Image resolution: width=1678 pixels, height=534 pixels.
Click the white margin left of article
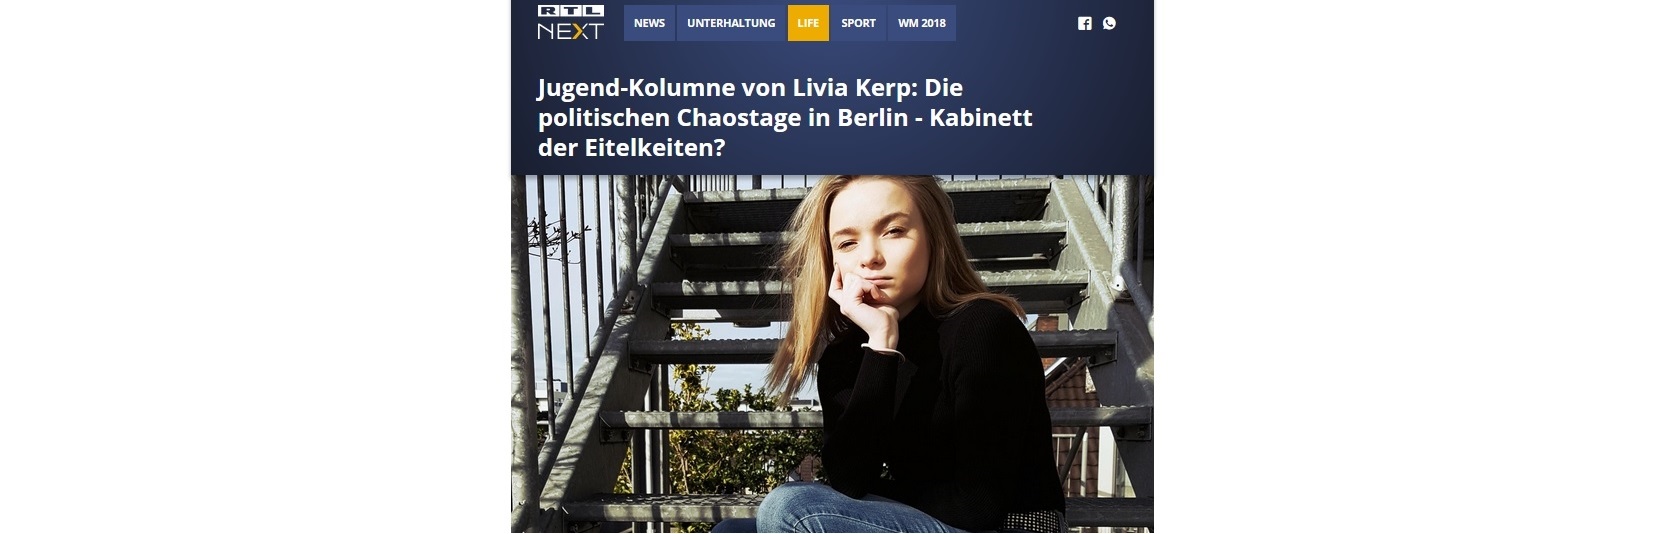255,267
